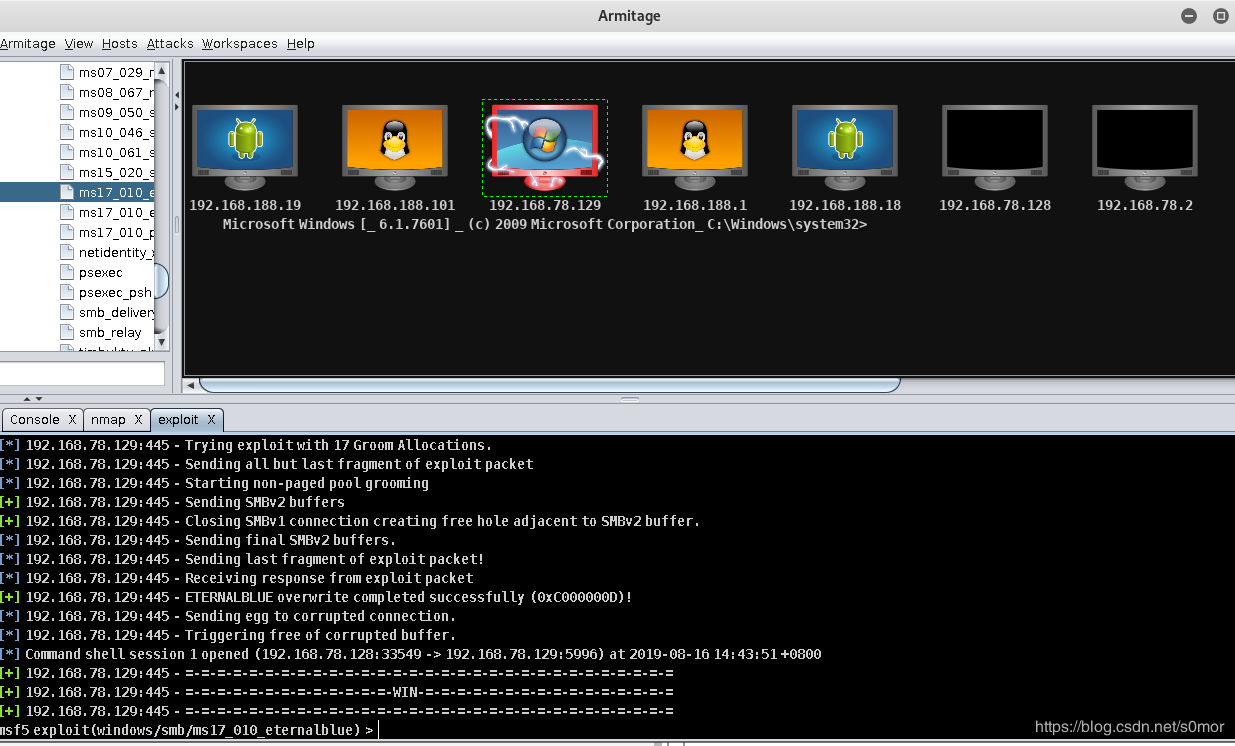
Task: Open the Armitage menu
Action: [x=28, y=44]
